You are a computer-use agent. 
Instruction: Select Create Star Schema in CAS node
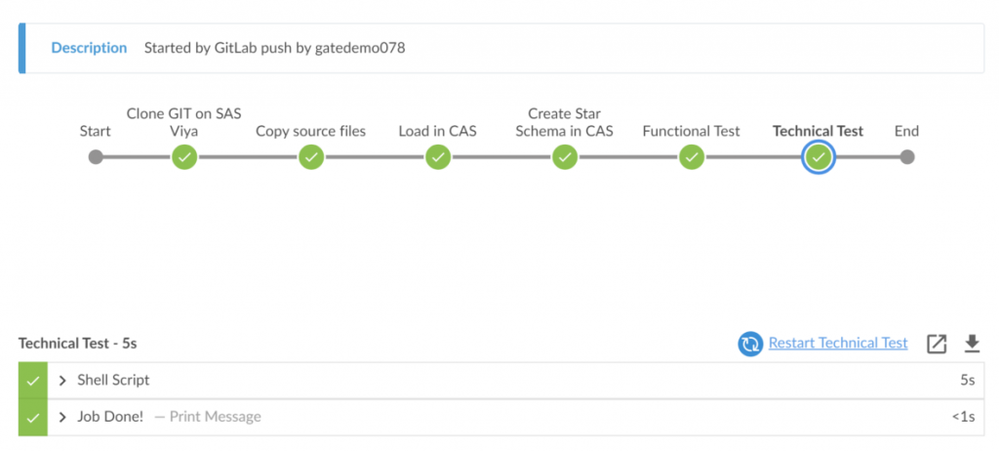565,157
